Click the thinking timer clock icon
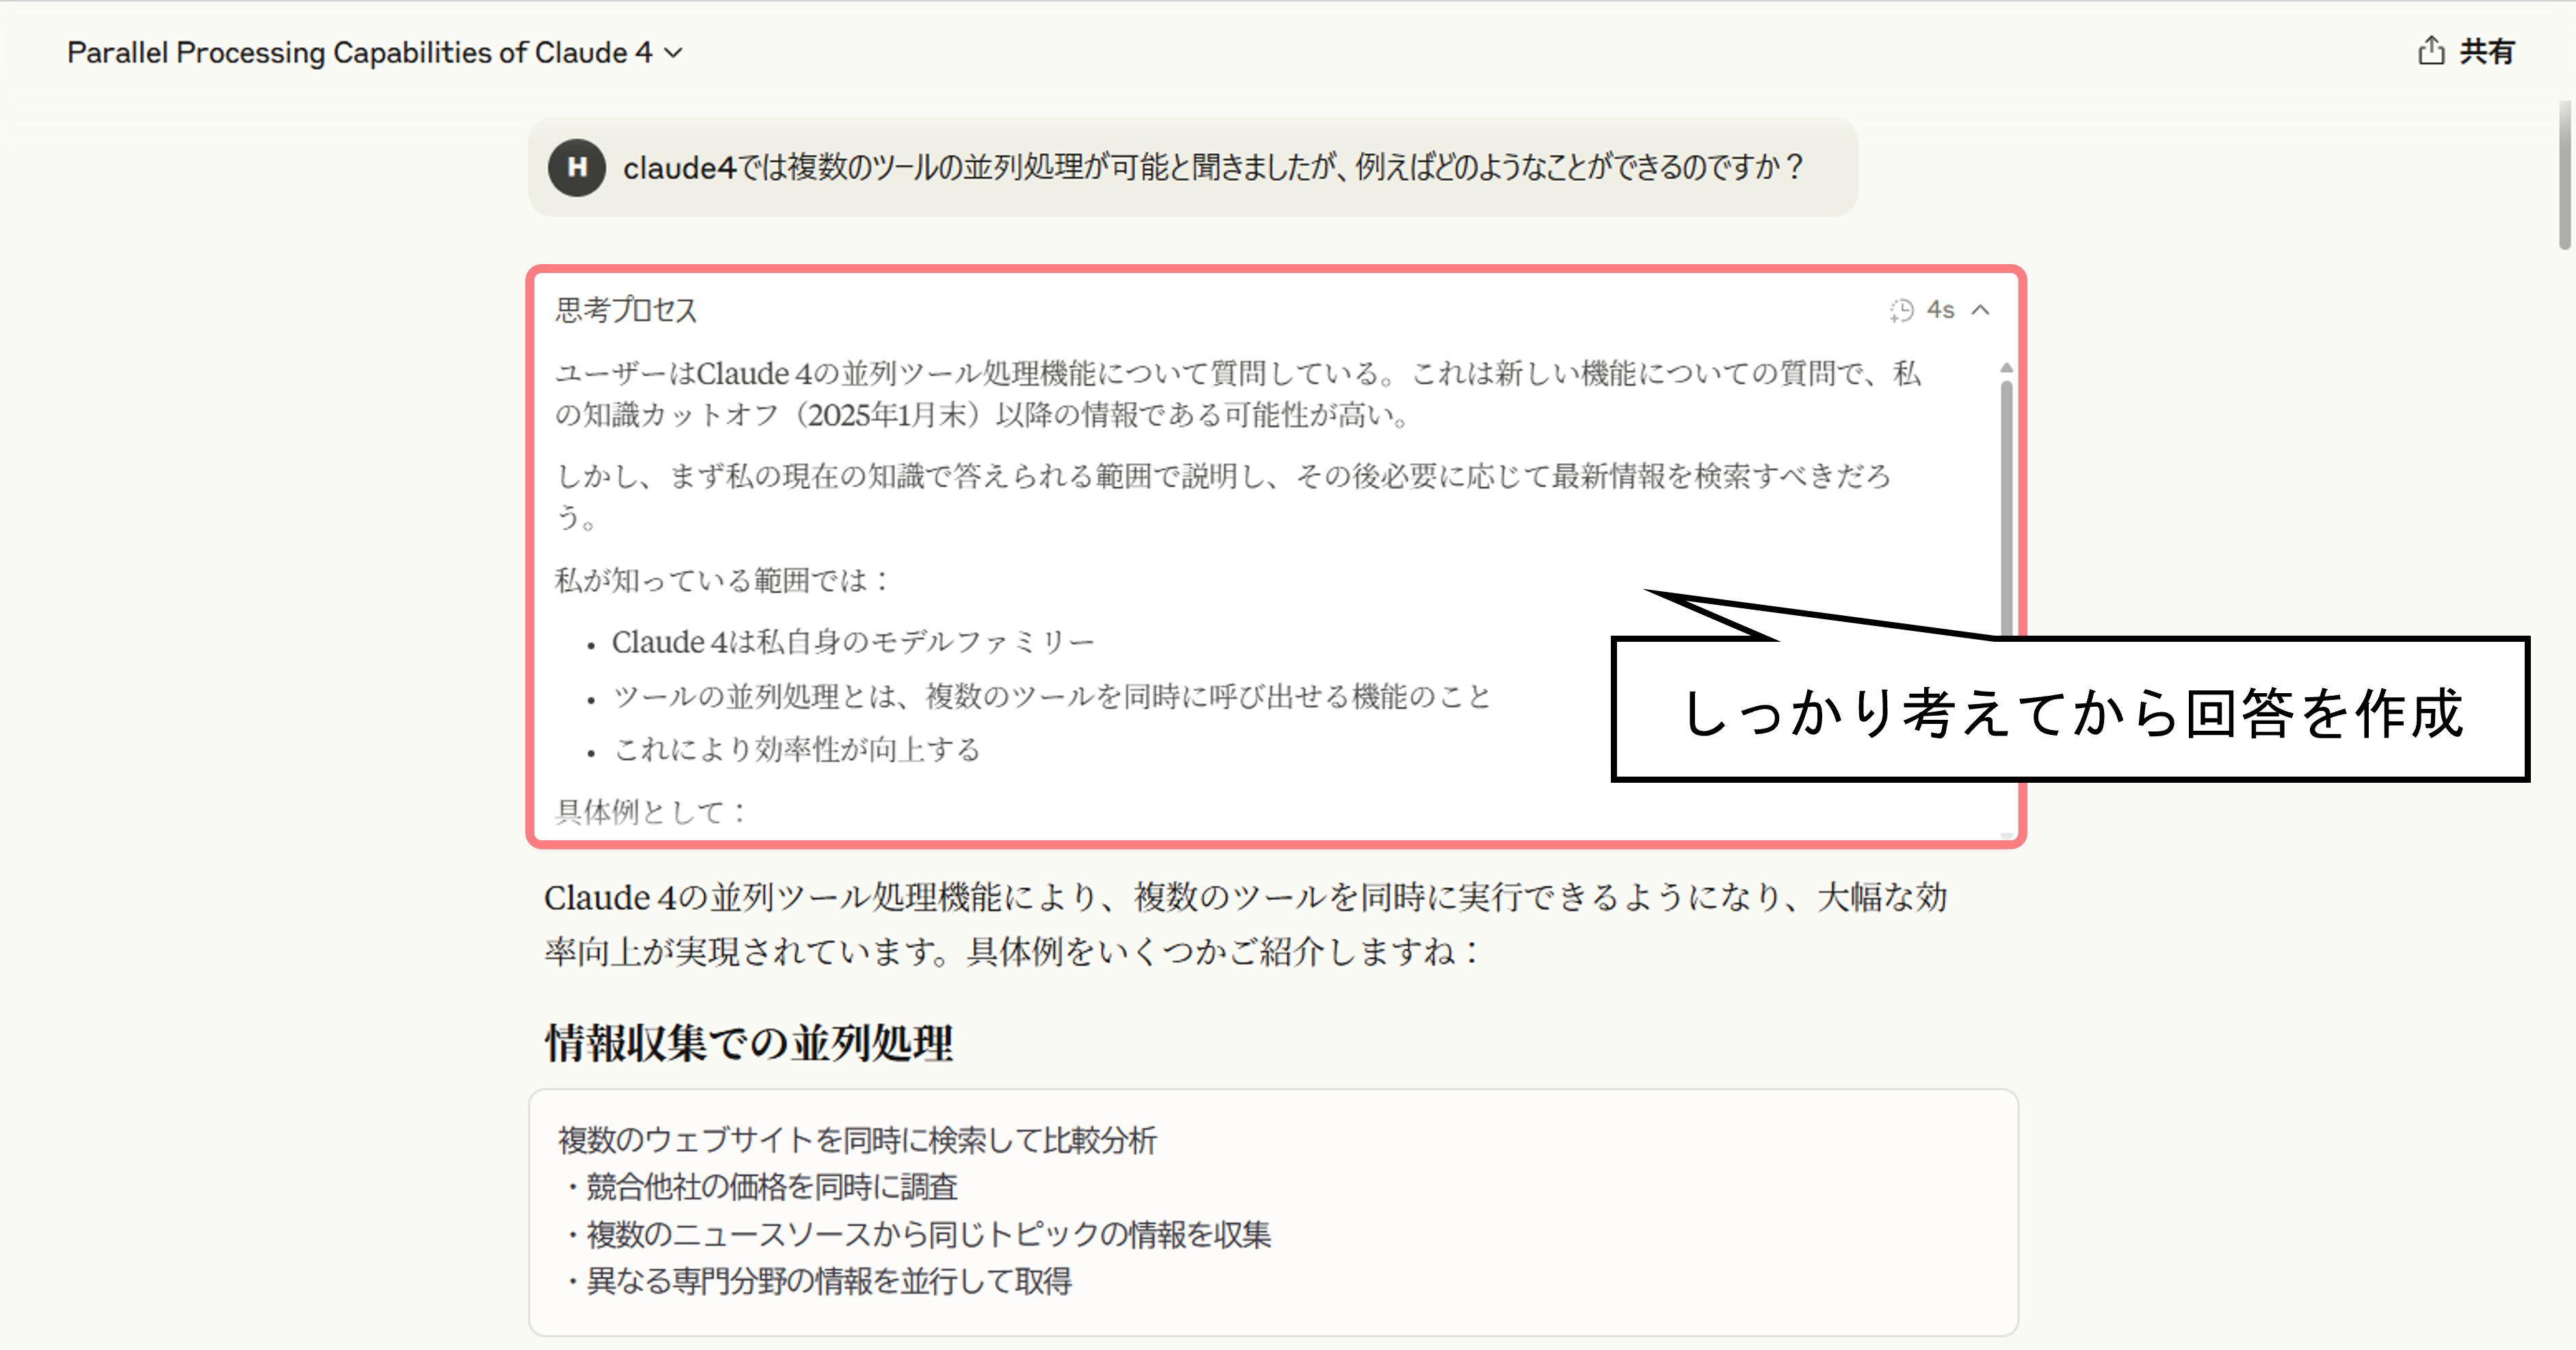The image size is (2576, 1350). click(x=1901, y=311)
